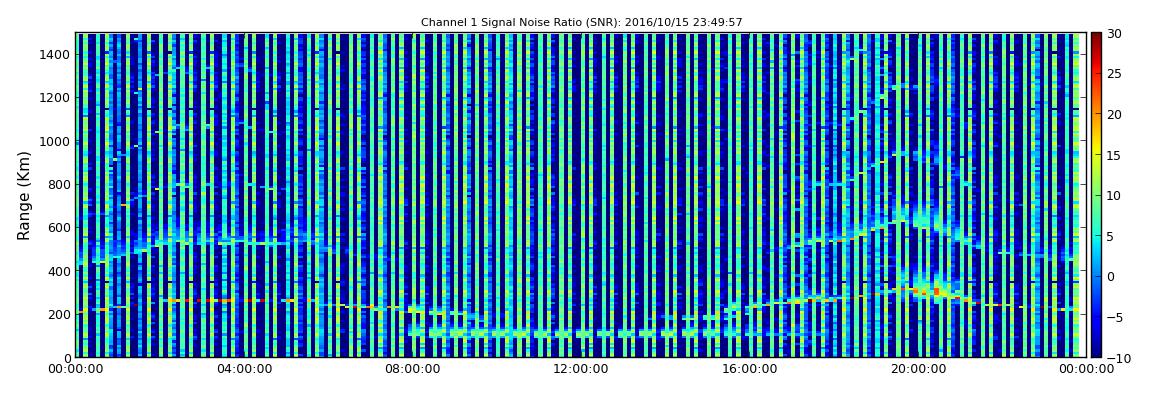Click the '20' colorbar scale label

coord(1115,114)
